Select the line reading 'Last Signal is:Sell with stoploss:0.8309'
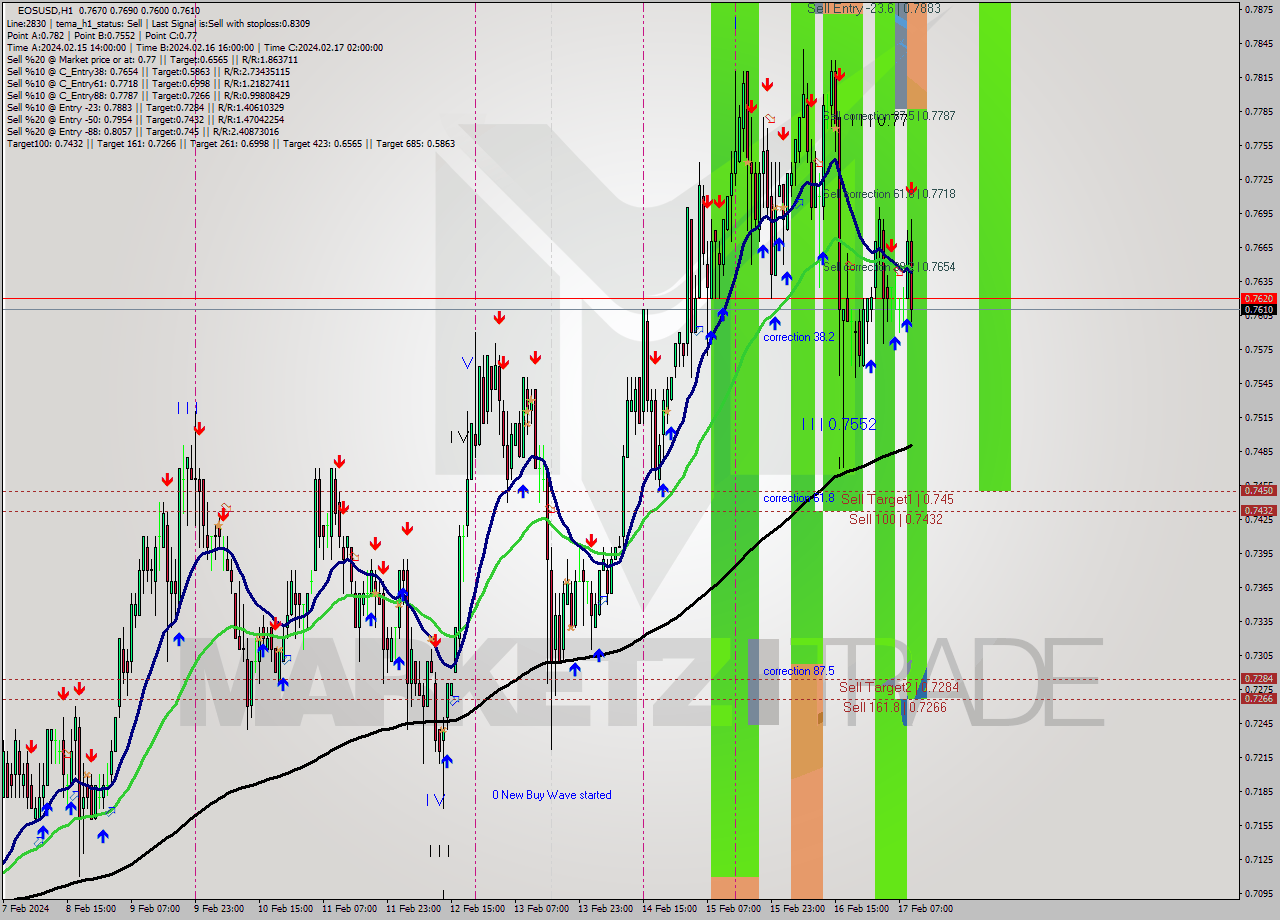The image size is (1280, 920). (x=229, y=23)
